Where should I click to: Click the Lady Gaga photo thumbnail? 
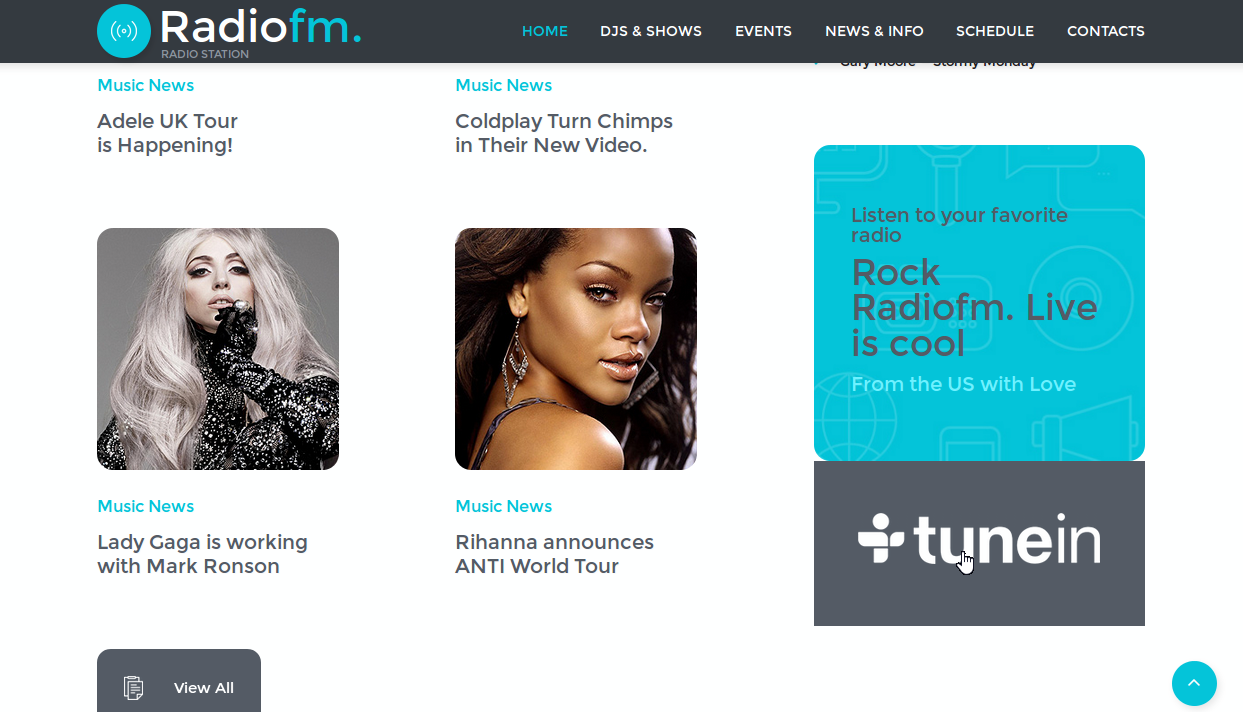tap(218, 349)
